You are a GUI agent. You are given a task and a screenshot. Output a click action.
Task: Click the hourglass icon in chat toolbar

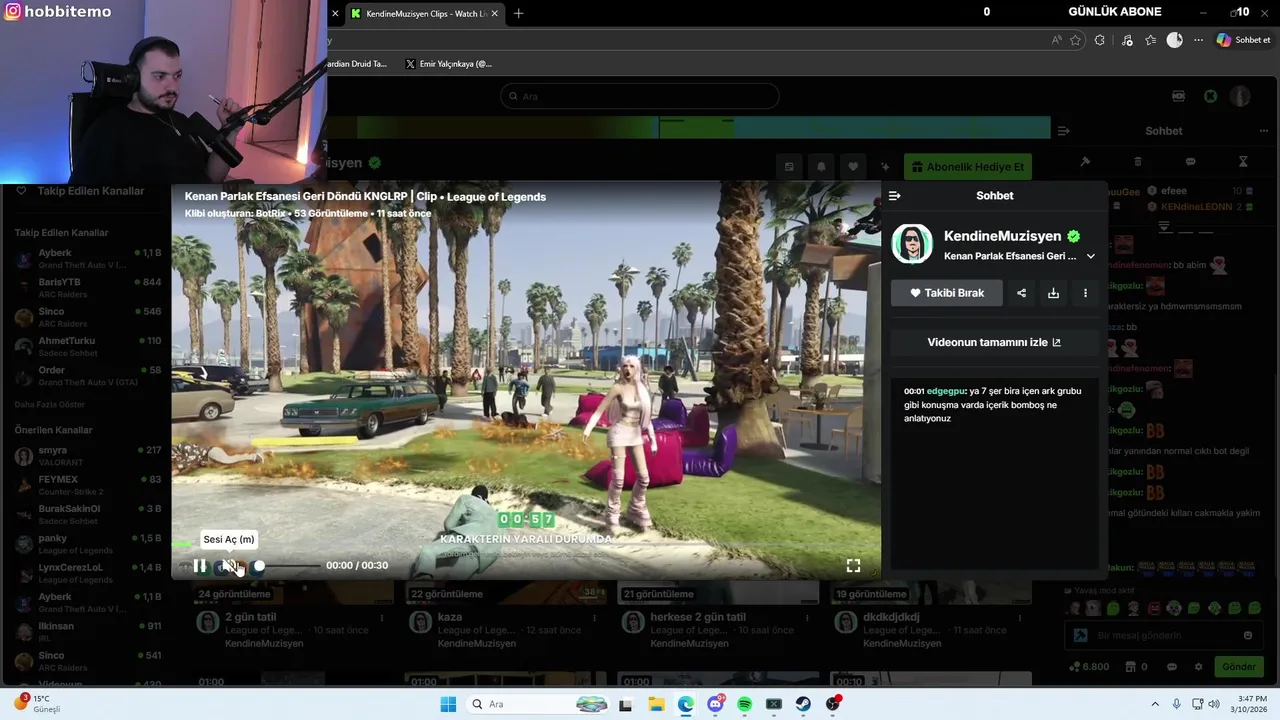pos(1243,162)
